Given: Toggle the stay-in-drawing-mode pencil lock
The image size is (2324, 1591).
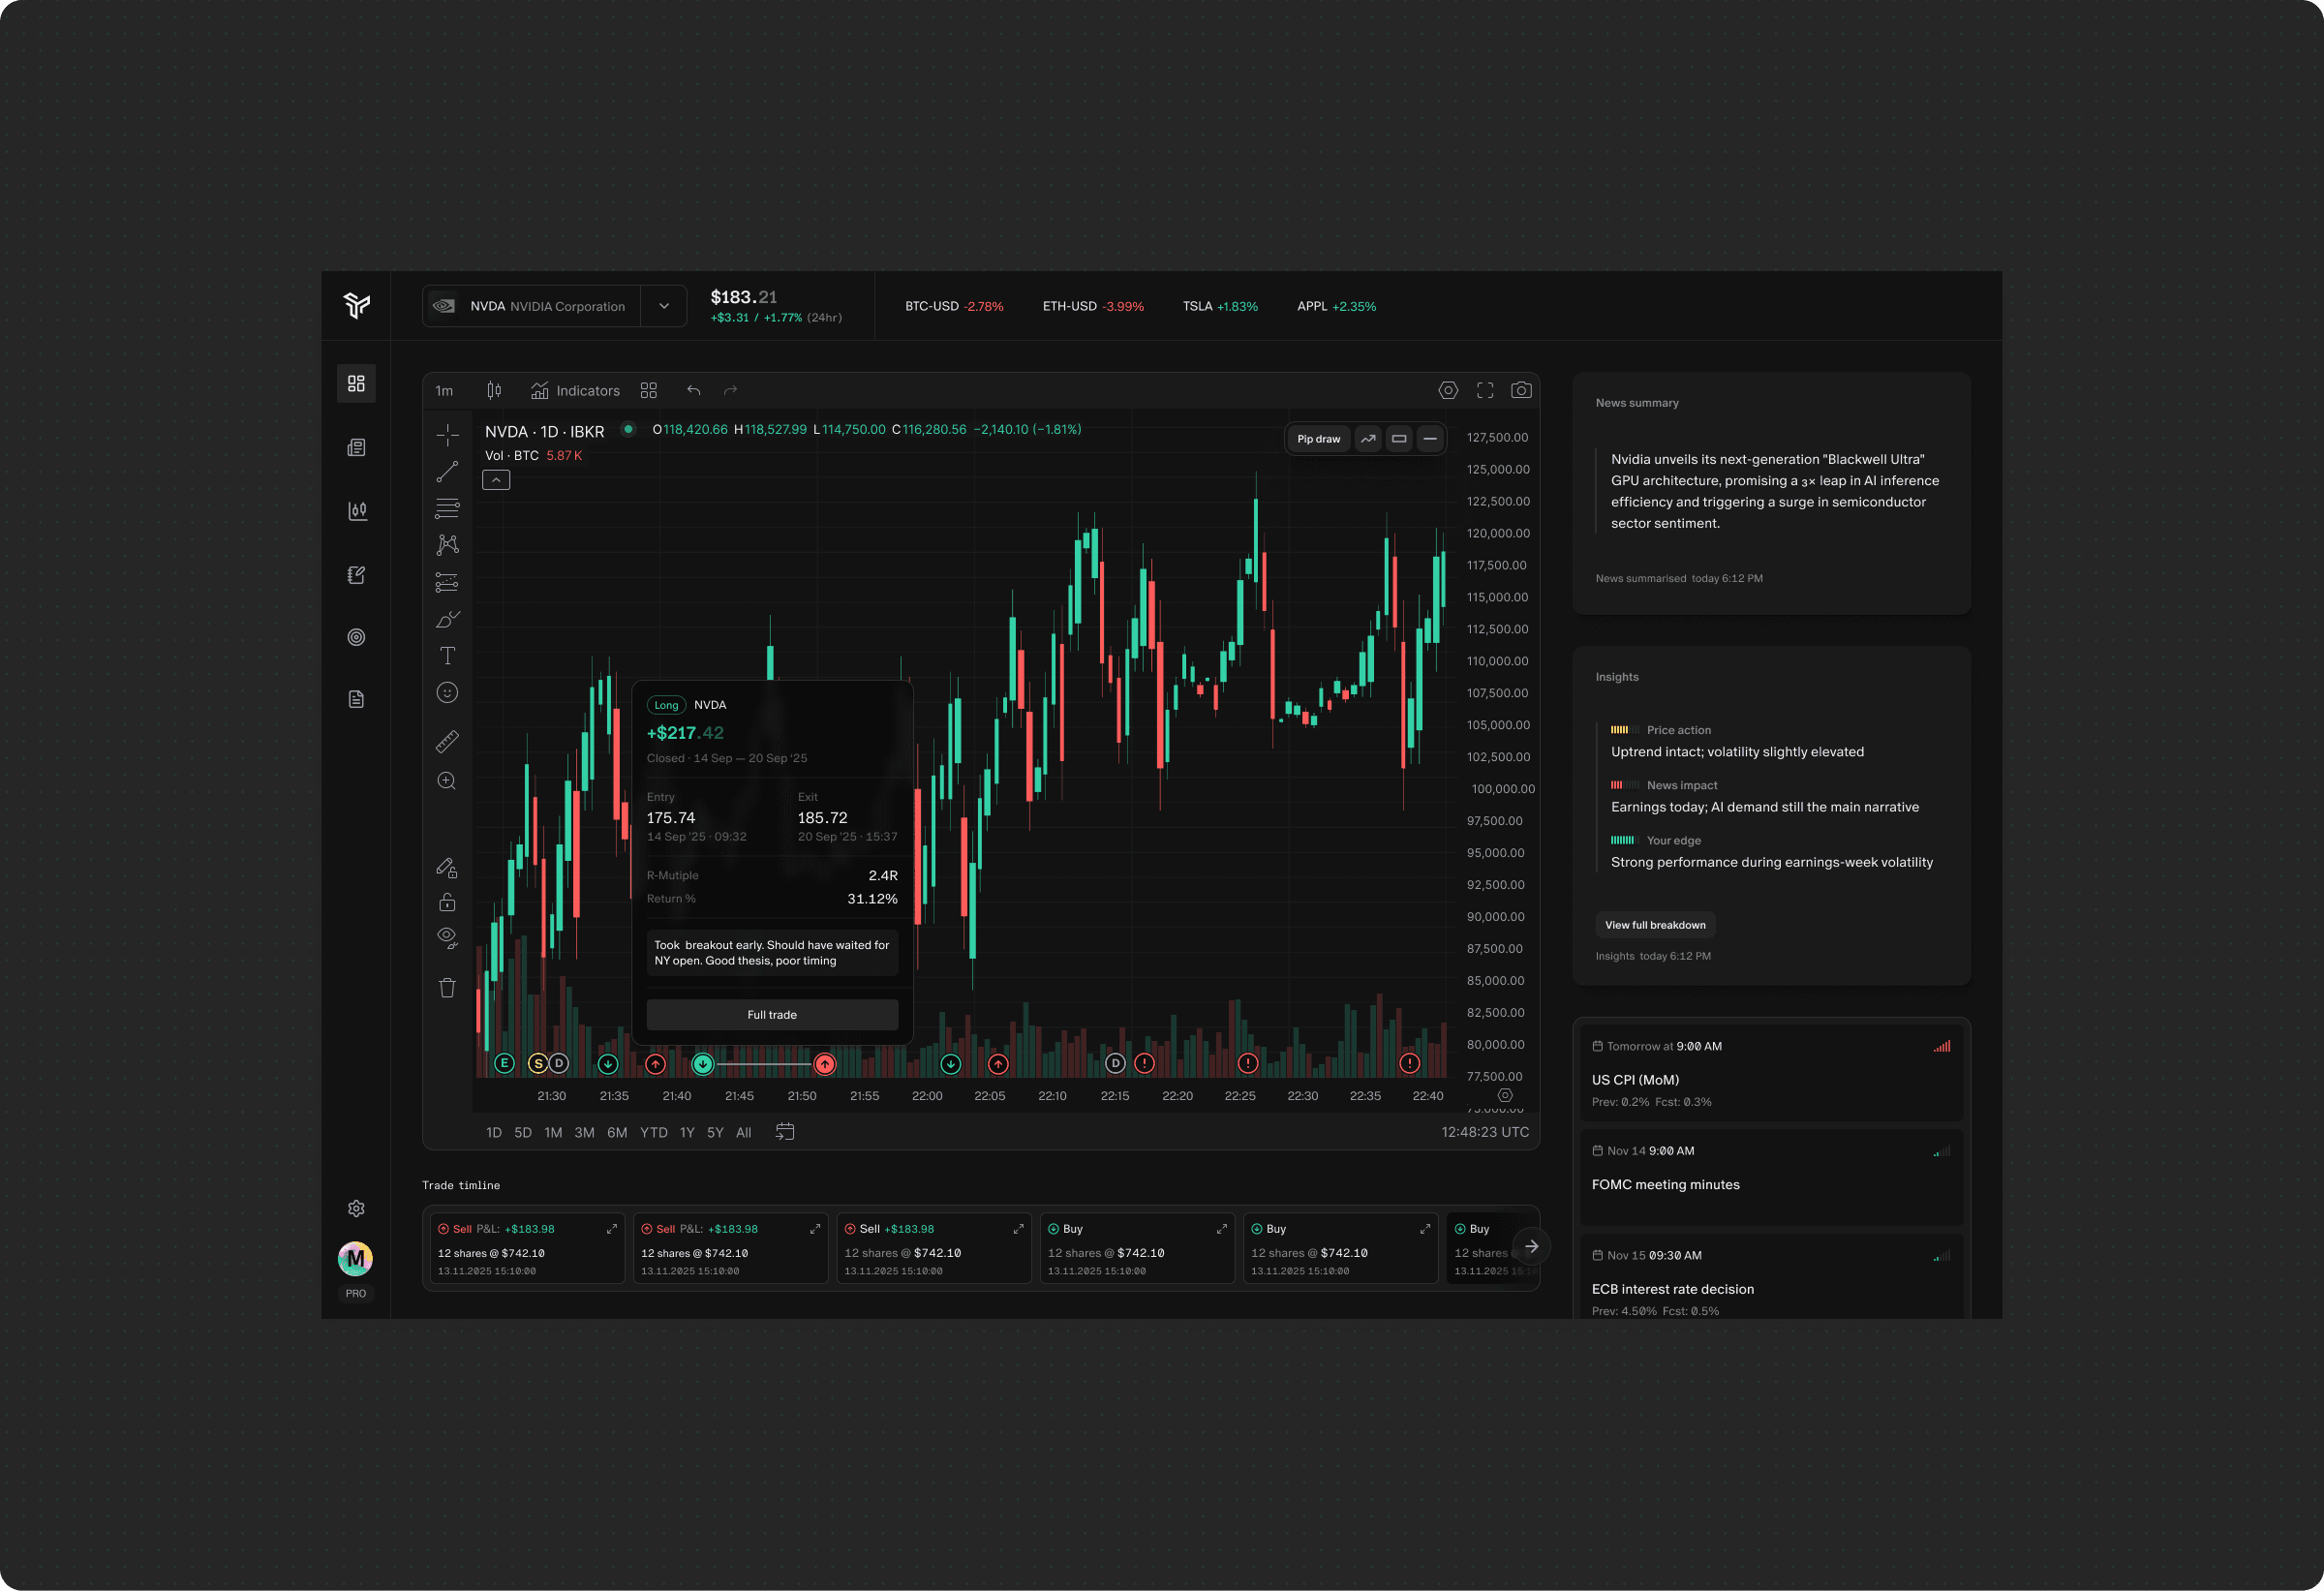Looking at the screenshot, I should 448,867.
